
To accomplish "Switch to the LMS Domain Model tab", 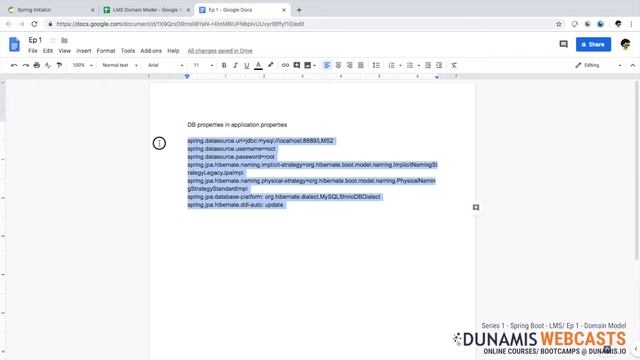I will click(146, 10).
